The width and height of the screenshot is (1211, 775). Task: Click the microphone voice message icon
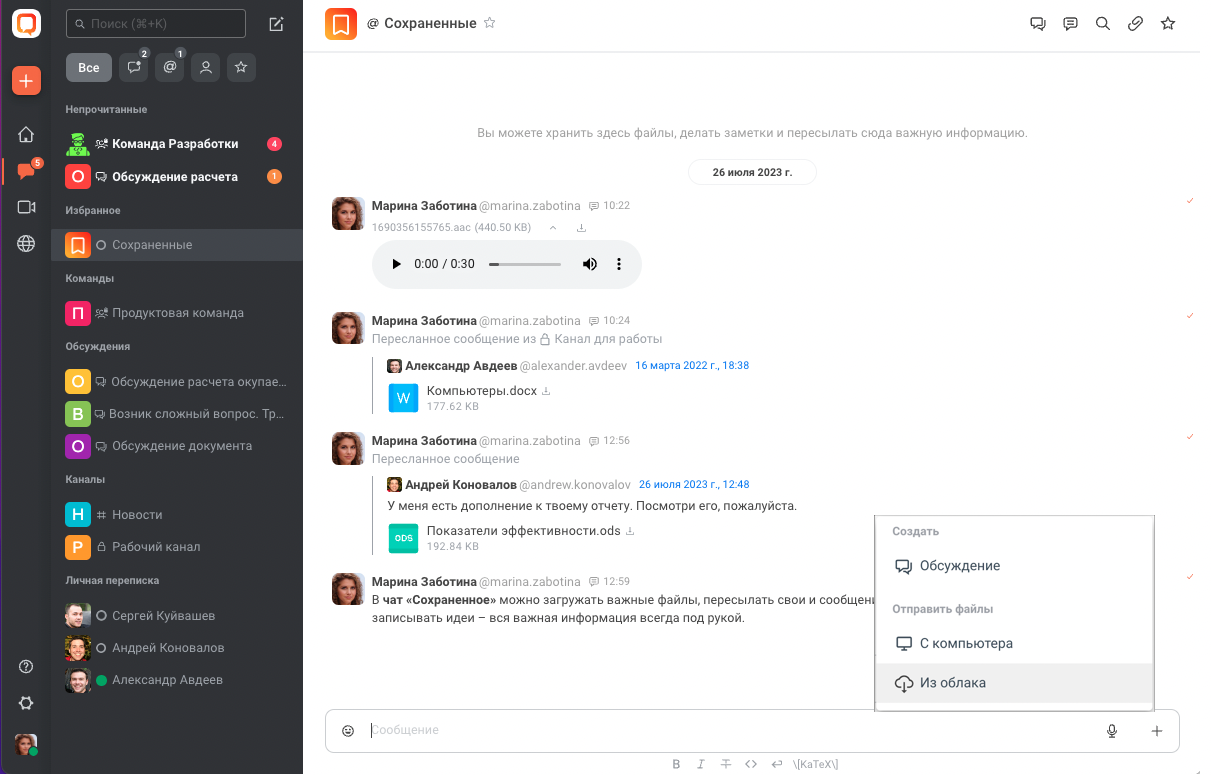point(1112,731)
